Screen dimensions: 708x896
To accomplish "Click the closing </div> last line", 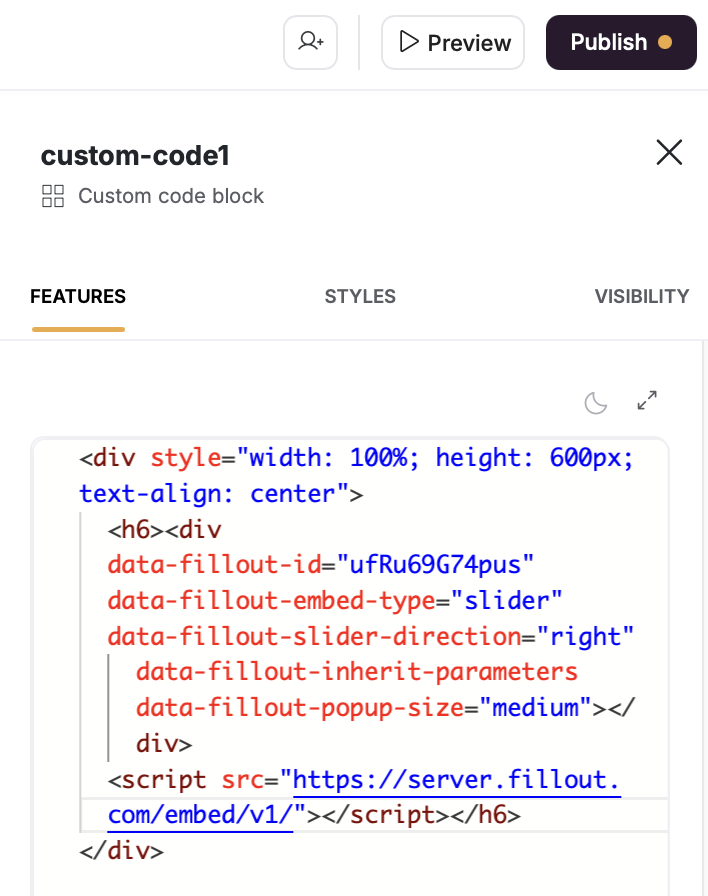I will (x=121, y=851).
